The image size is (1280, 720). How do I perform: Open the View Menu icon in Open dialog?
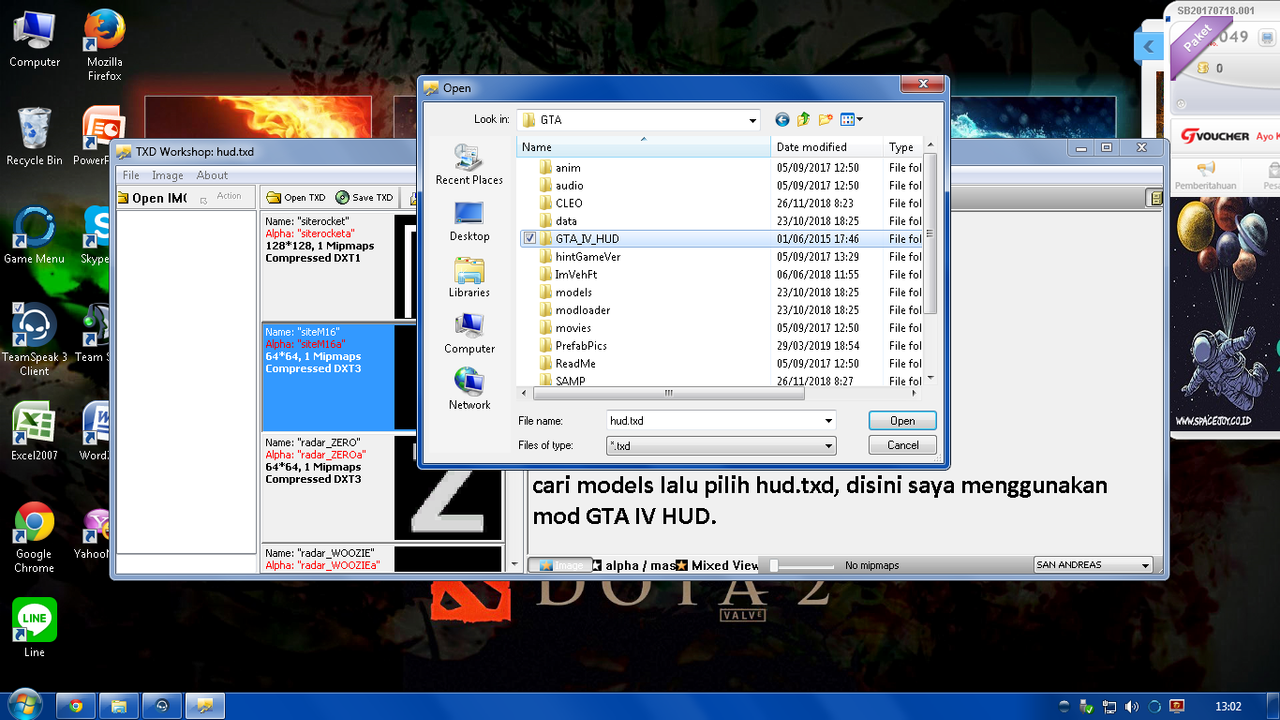coord(851,120)
